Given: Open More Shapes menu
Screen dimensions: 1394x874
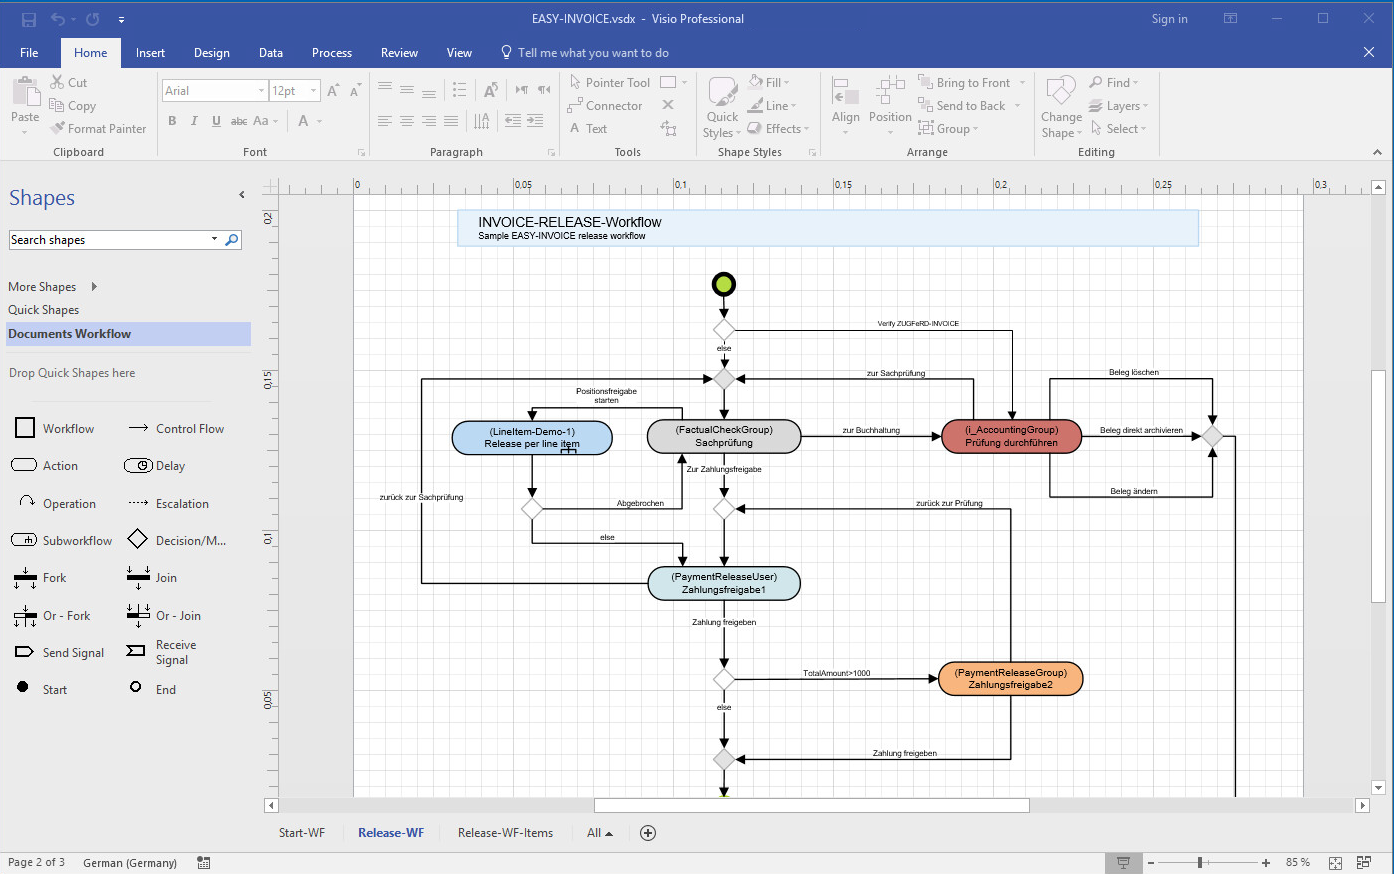Looking at the screenshot, I should point(52,287).
